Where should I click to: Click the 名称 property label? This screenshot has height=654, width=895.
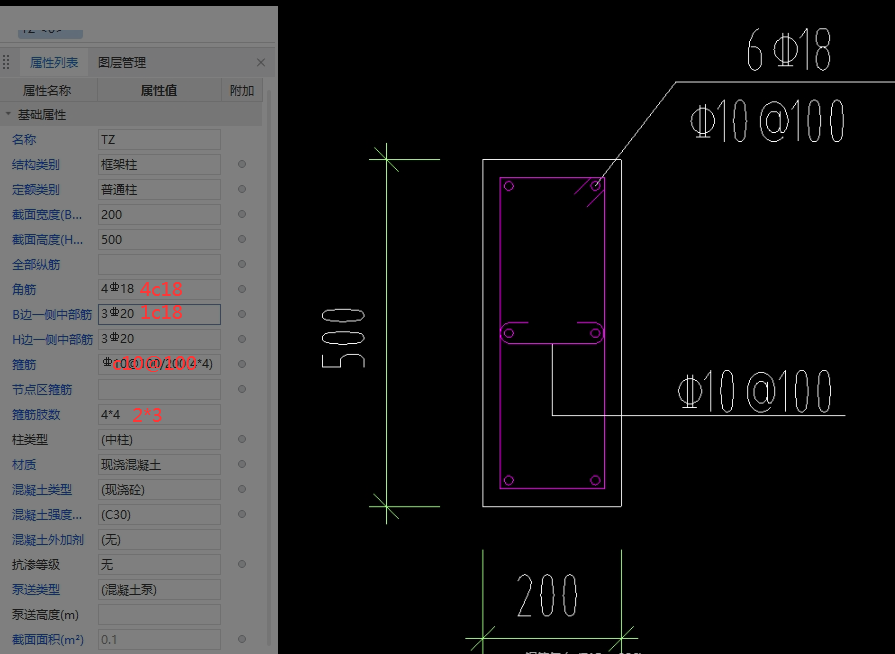point(24,140)
